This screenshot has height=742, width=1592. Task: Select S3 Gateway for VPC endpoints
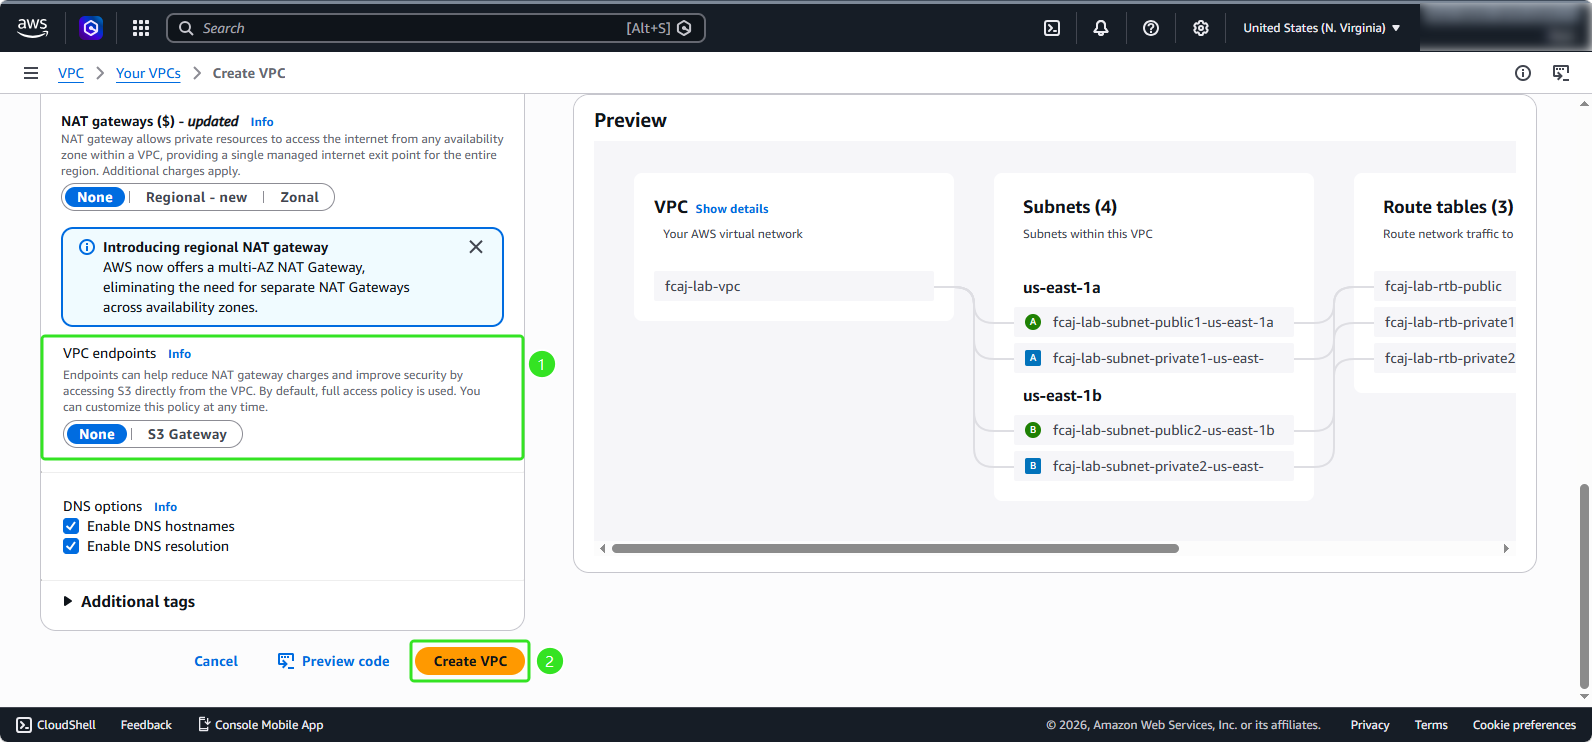click(x=187, y=434)
